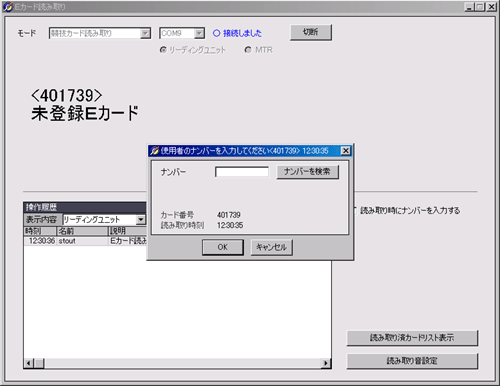500x386 pixels.
Task: Click the 時刻 column header
Action: point(40,231)
